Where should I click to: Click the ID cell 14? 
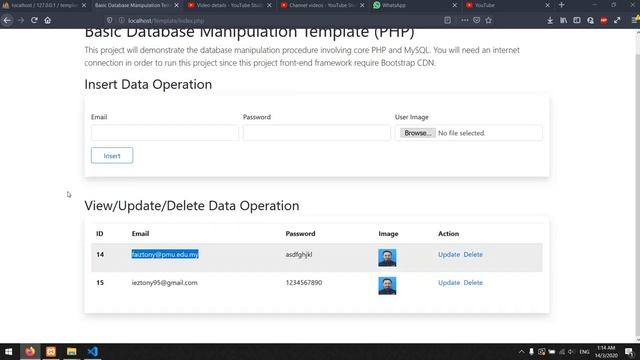(x=100, y=254)
